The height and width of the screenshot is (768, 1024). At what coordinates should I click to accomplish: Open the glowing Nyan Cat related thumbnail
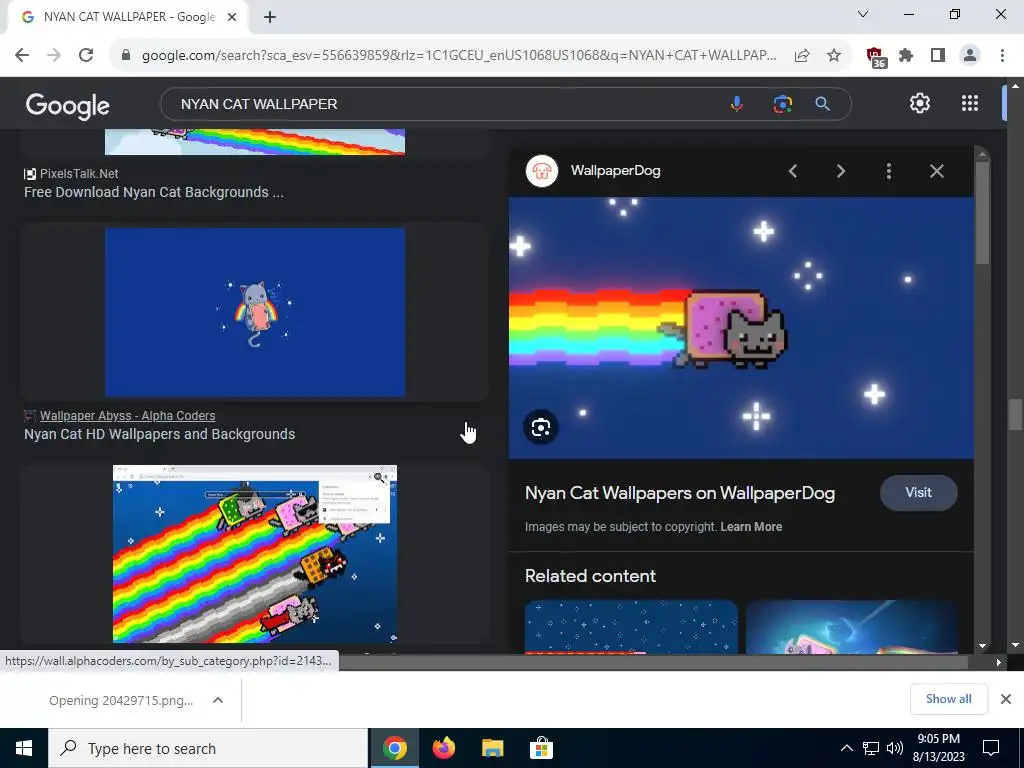coord(852,627)
